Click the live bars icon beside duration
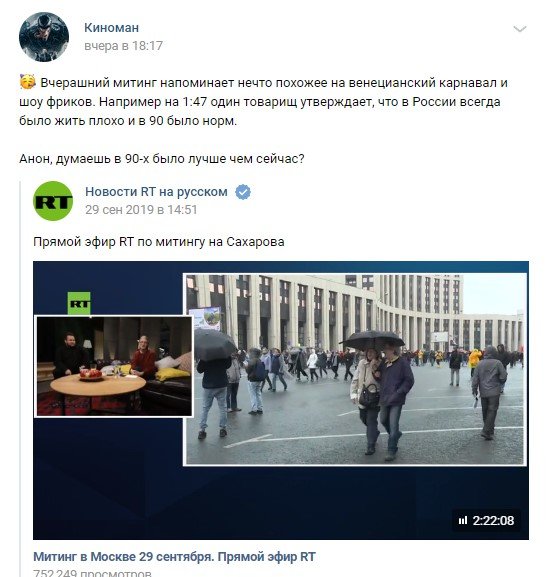 [463, 521]
